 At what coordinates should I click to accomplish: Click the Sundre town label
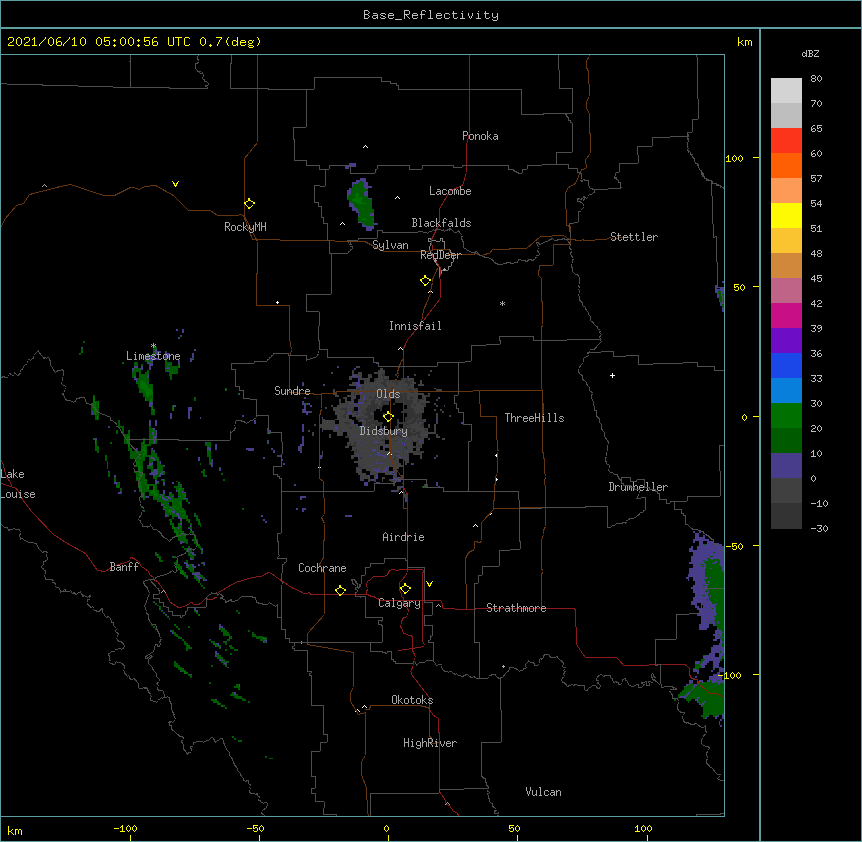[292, 391]
